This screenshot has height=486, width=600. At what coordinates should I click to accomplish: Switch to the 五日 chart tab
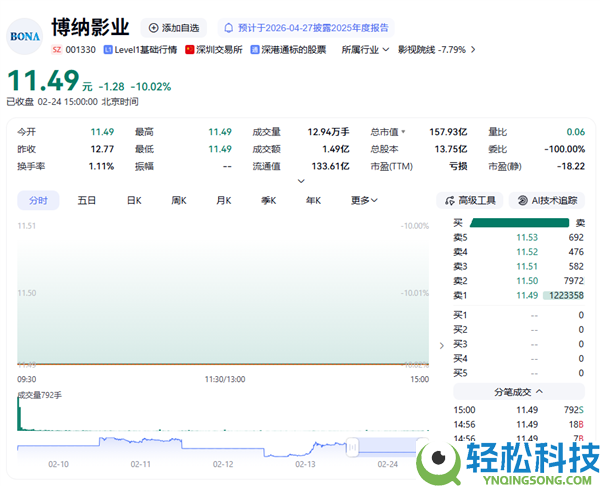point(87,200)
